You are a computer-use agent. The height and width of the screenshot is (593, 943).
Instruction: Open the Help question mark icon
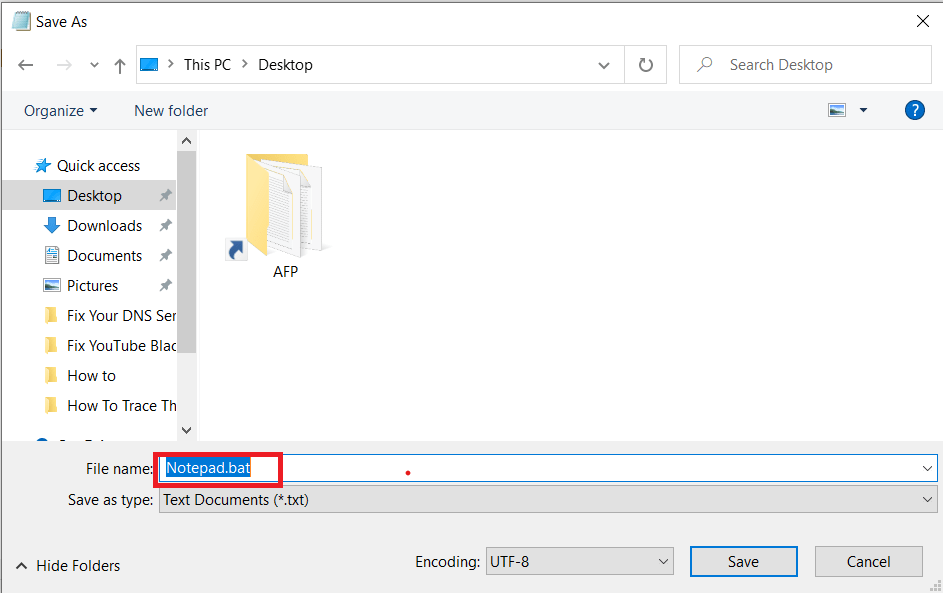pyautogui.click(x=915, y=110)
